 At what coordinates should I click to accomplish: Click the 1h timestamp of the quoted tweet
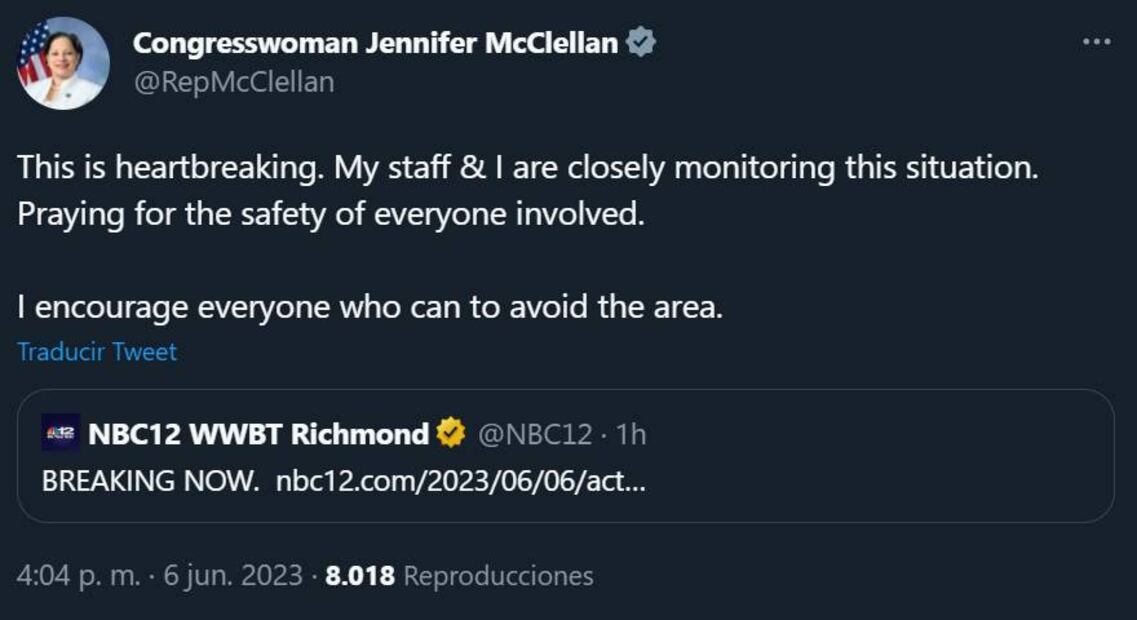[631, 434]
